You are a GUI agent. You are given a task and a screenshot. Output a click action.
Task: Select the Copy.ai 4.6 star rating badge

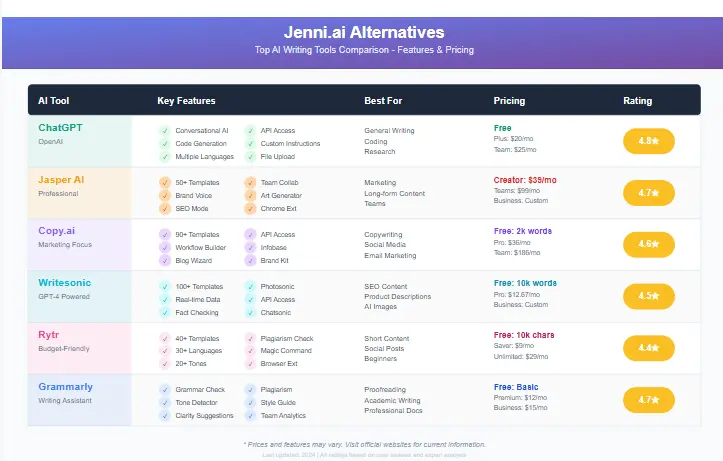pos(649,244)
